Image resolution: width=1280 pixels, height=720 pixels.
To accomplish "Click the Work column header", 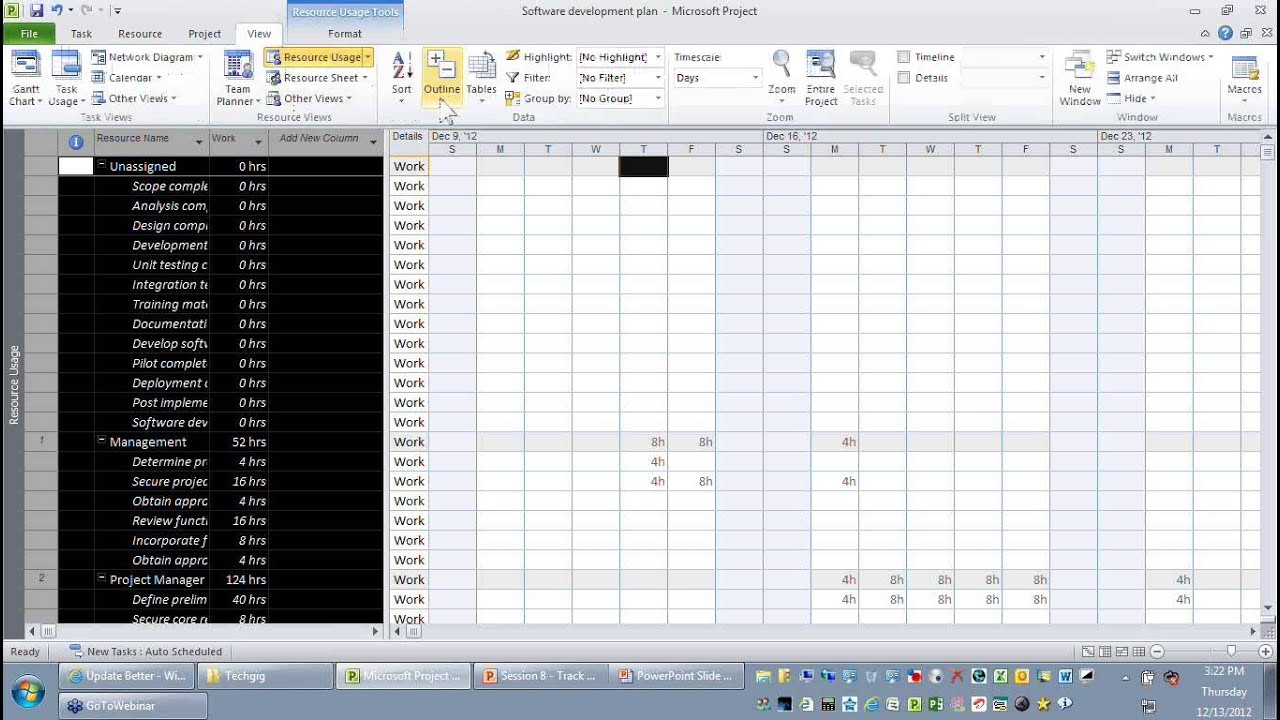I will [x=238, y=142].
